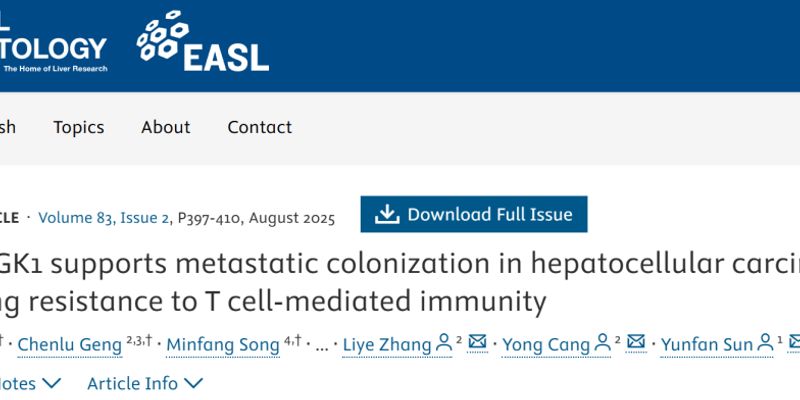Go to the Contact page
800x400 pixels.
[x=259, y=127]
